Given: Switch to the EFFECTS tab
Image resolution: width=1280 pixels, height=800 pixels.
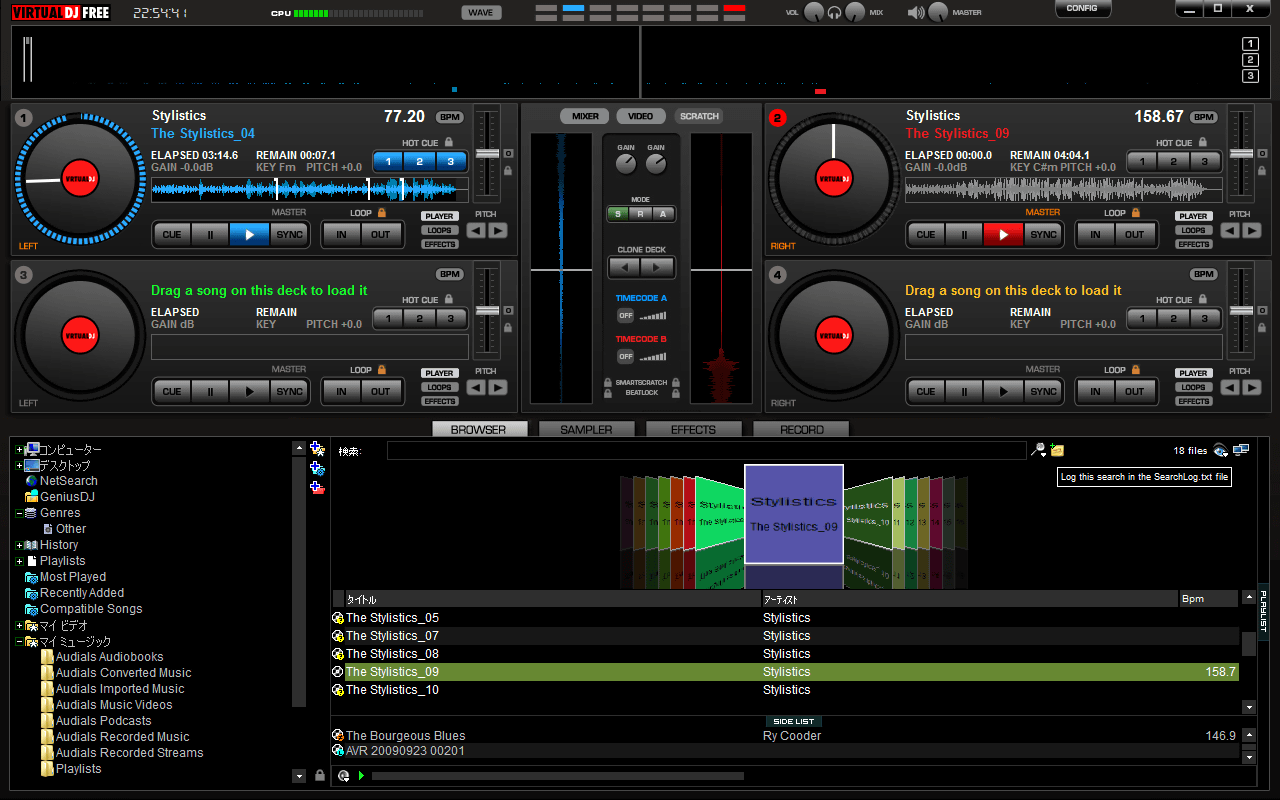Looking at the screenshot, I should point(693,429).
